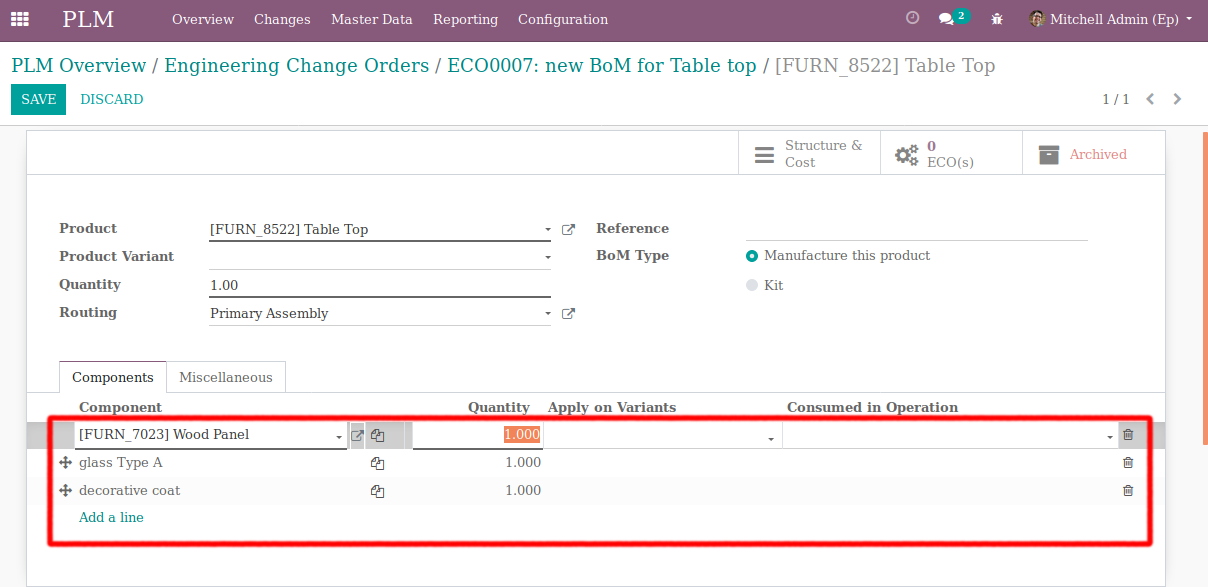Screen dimensions: 1208x587
Task: Expand Consumed in Operation dropdown
Action: pyautogui.click(x=1110, y=438)
